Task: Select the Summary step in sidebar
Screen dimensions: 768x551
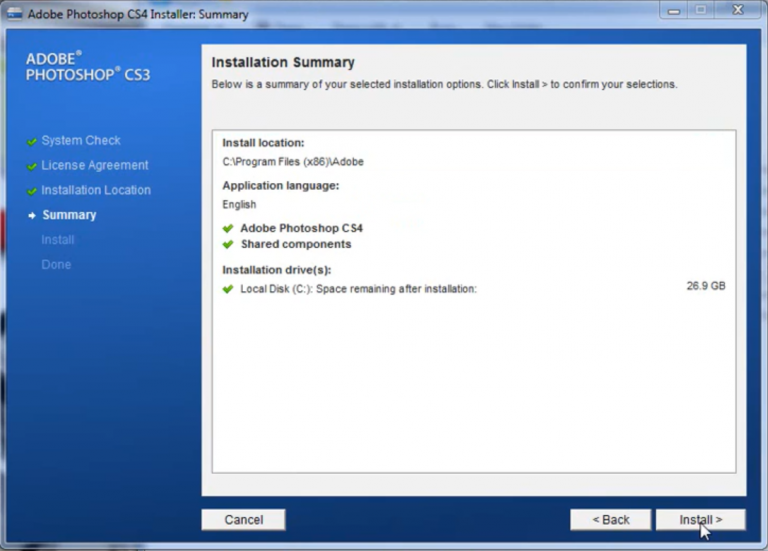Action: pos(69,215)
